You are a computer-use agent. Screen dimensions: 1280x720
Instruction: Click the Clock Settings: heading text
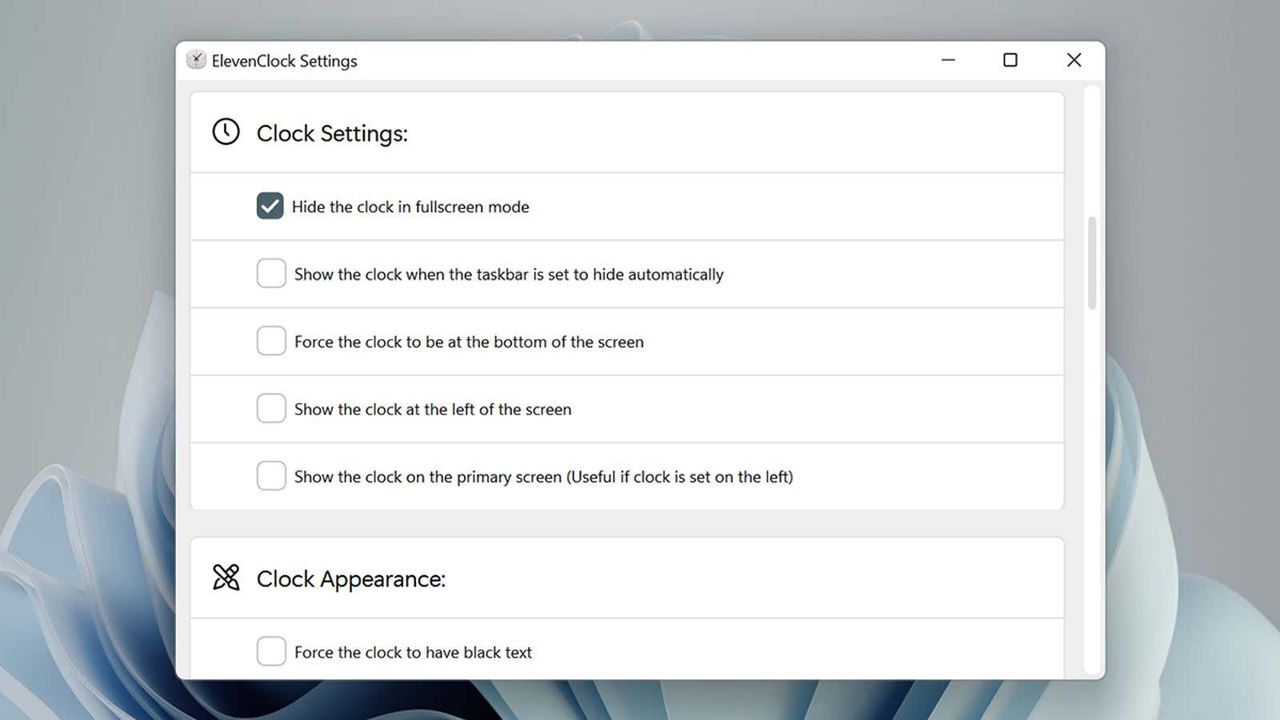(332, 134)
